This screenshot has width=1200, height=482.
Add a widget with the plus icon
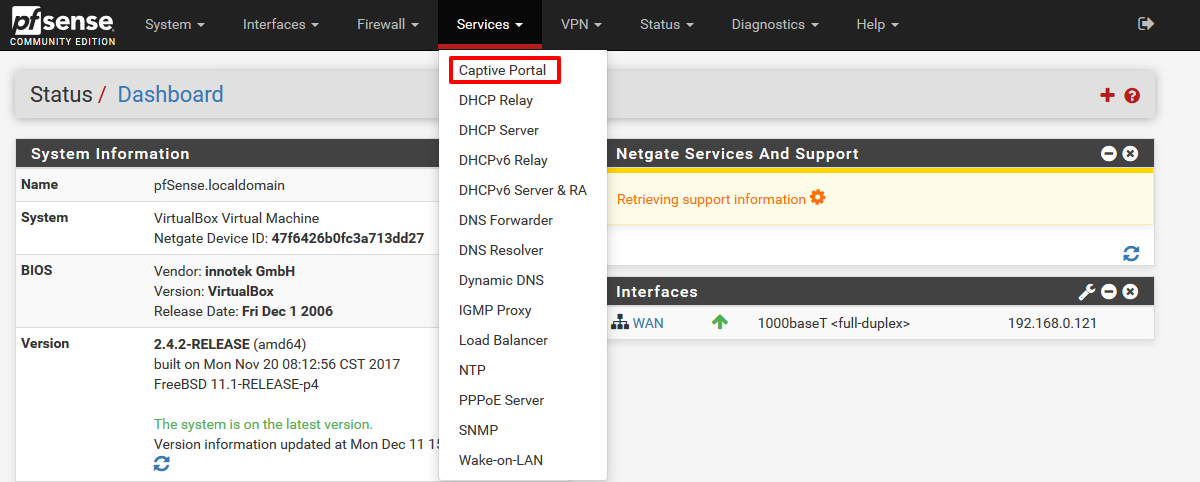coord(1107,95)
